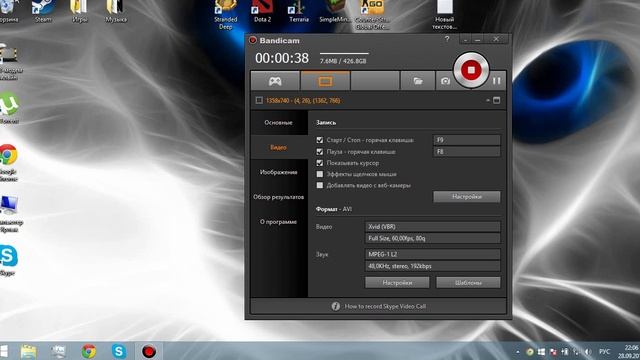Click the info icon beside Skype tip

pyautogui.click(x=336, y=306)
